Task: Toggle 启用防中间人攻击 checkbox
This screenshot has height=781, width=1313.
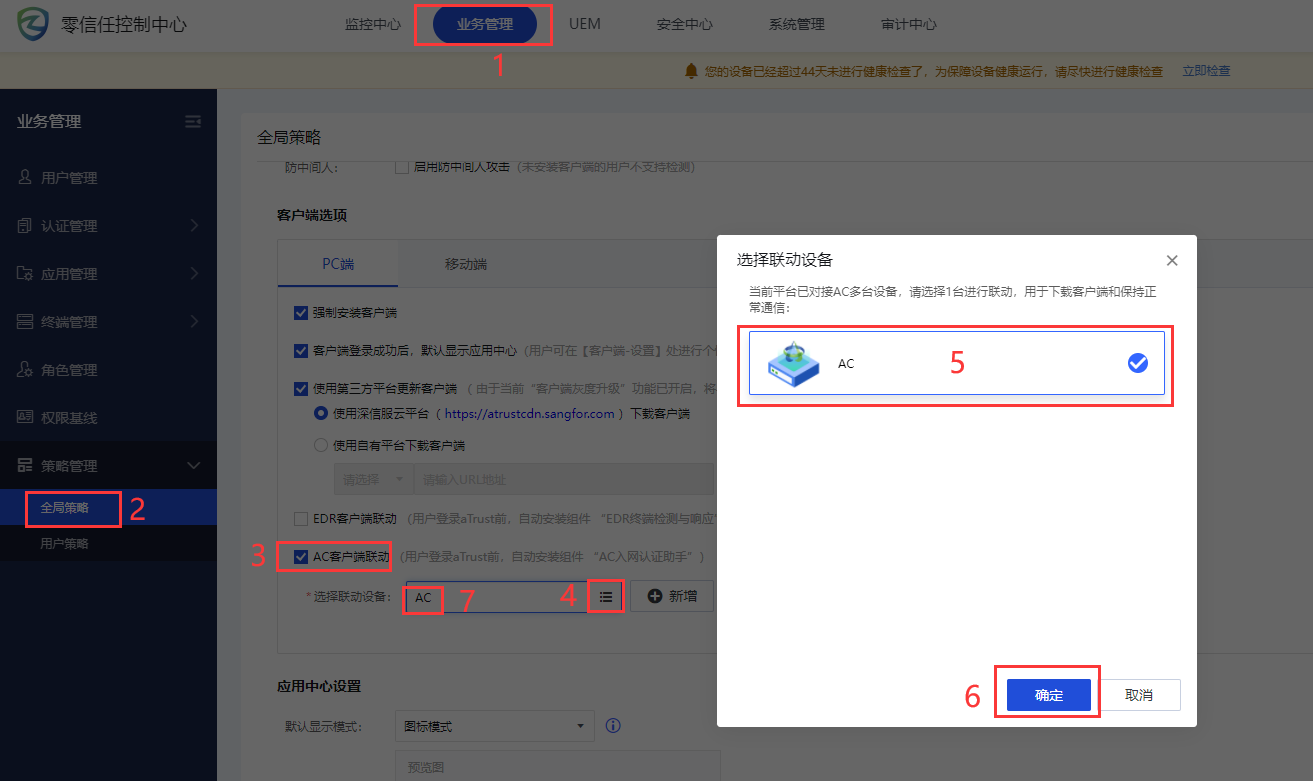Action: click(402, 166)
